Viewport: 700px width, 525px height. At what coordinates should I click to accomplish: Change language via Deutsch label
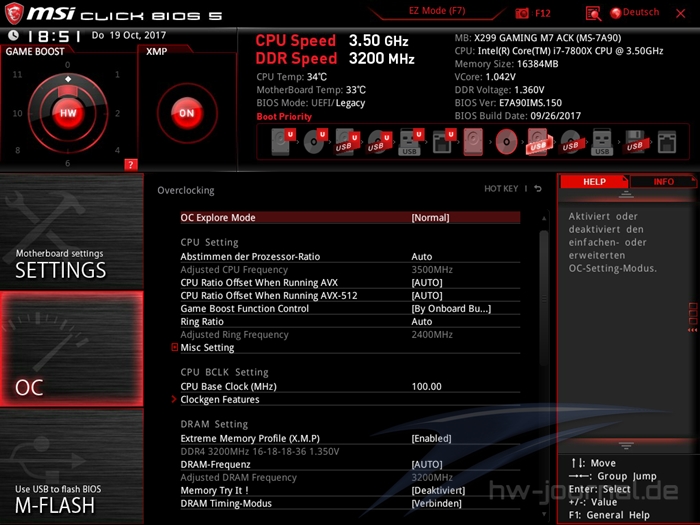[x=641, y=12]
